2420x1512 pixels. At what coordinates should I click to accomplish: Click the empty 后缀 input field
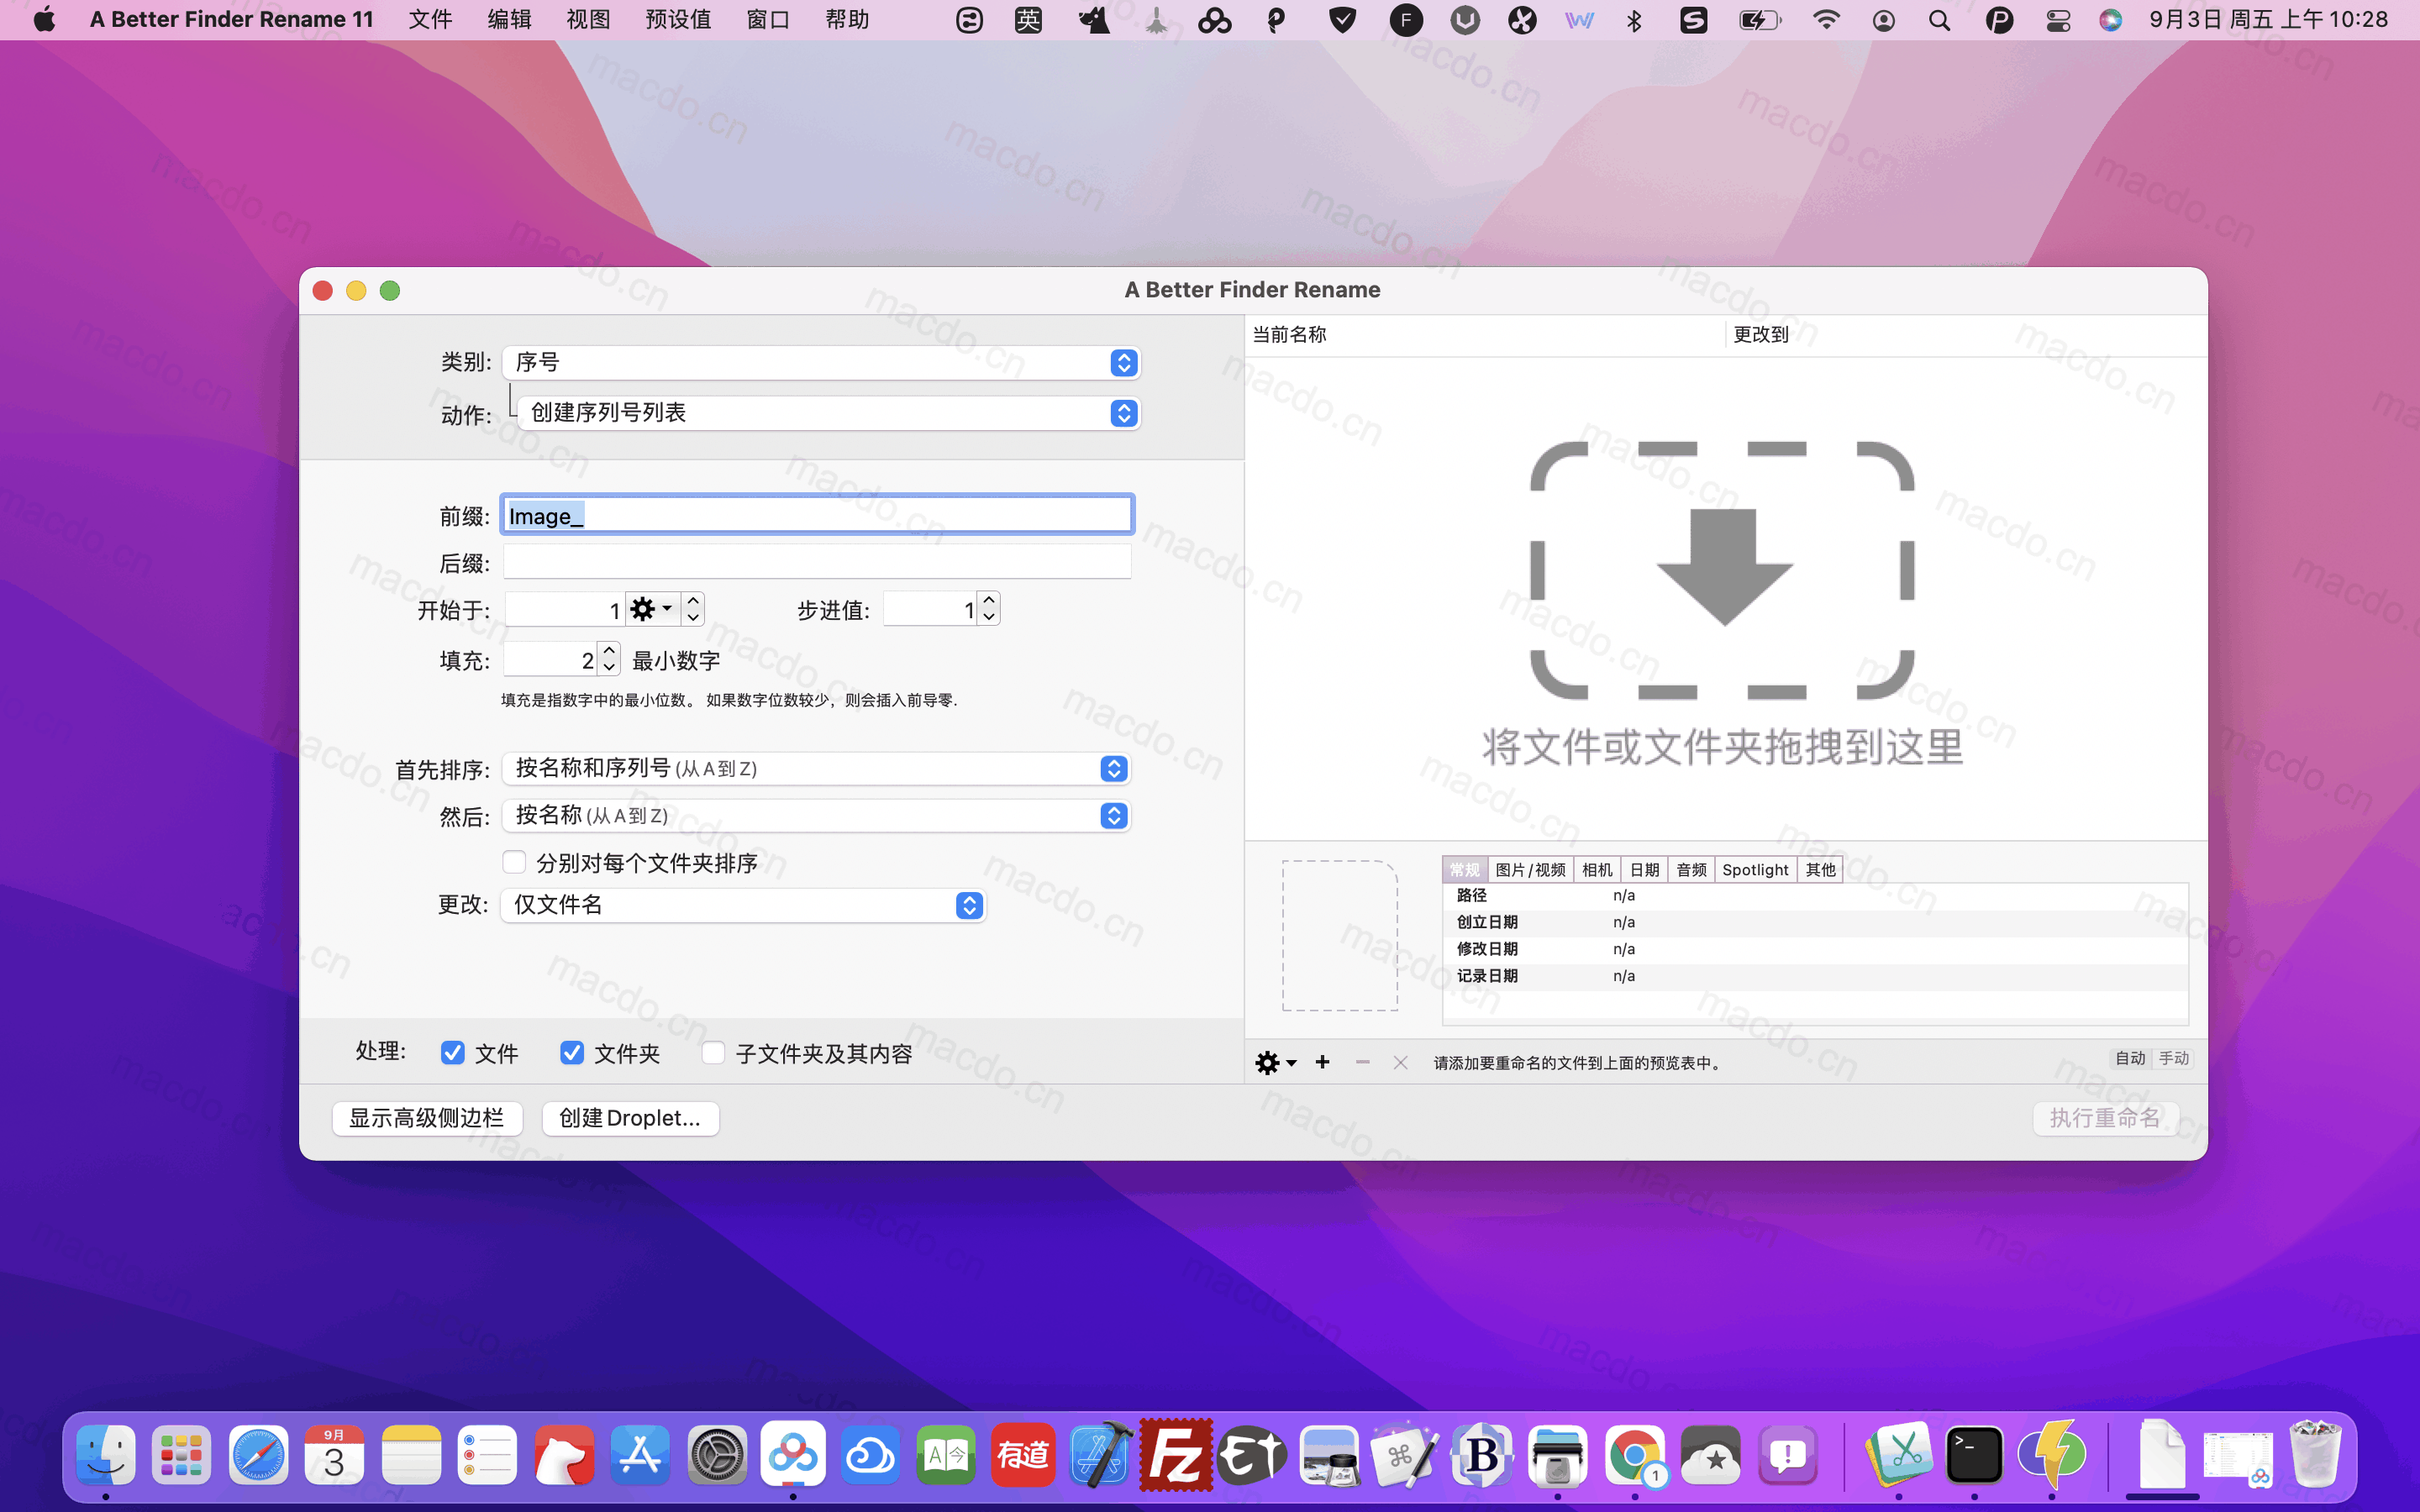(817, 562)
